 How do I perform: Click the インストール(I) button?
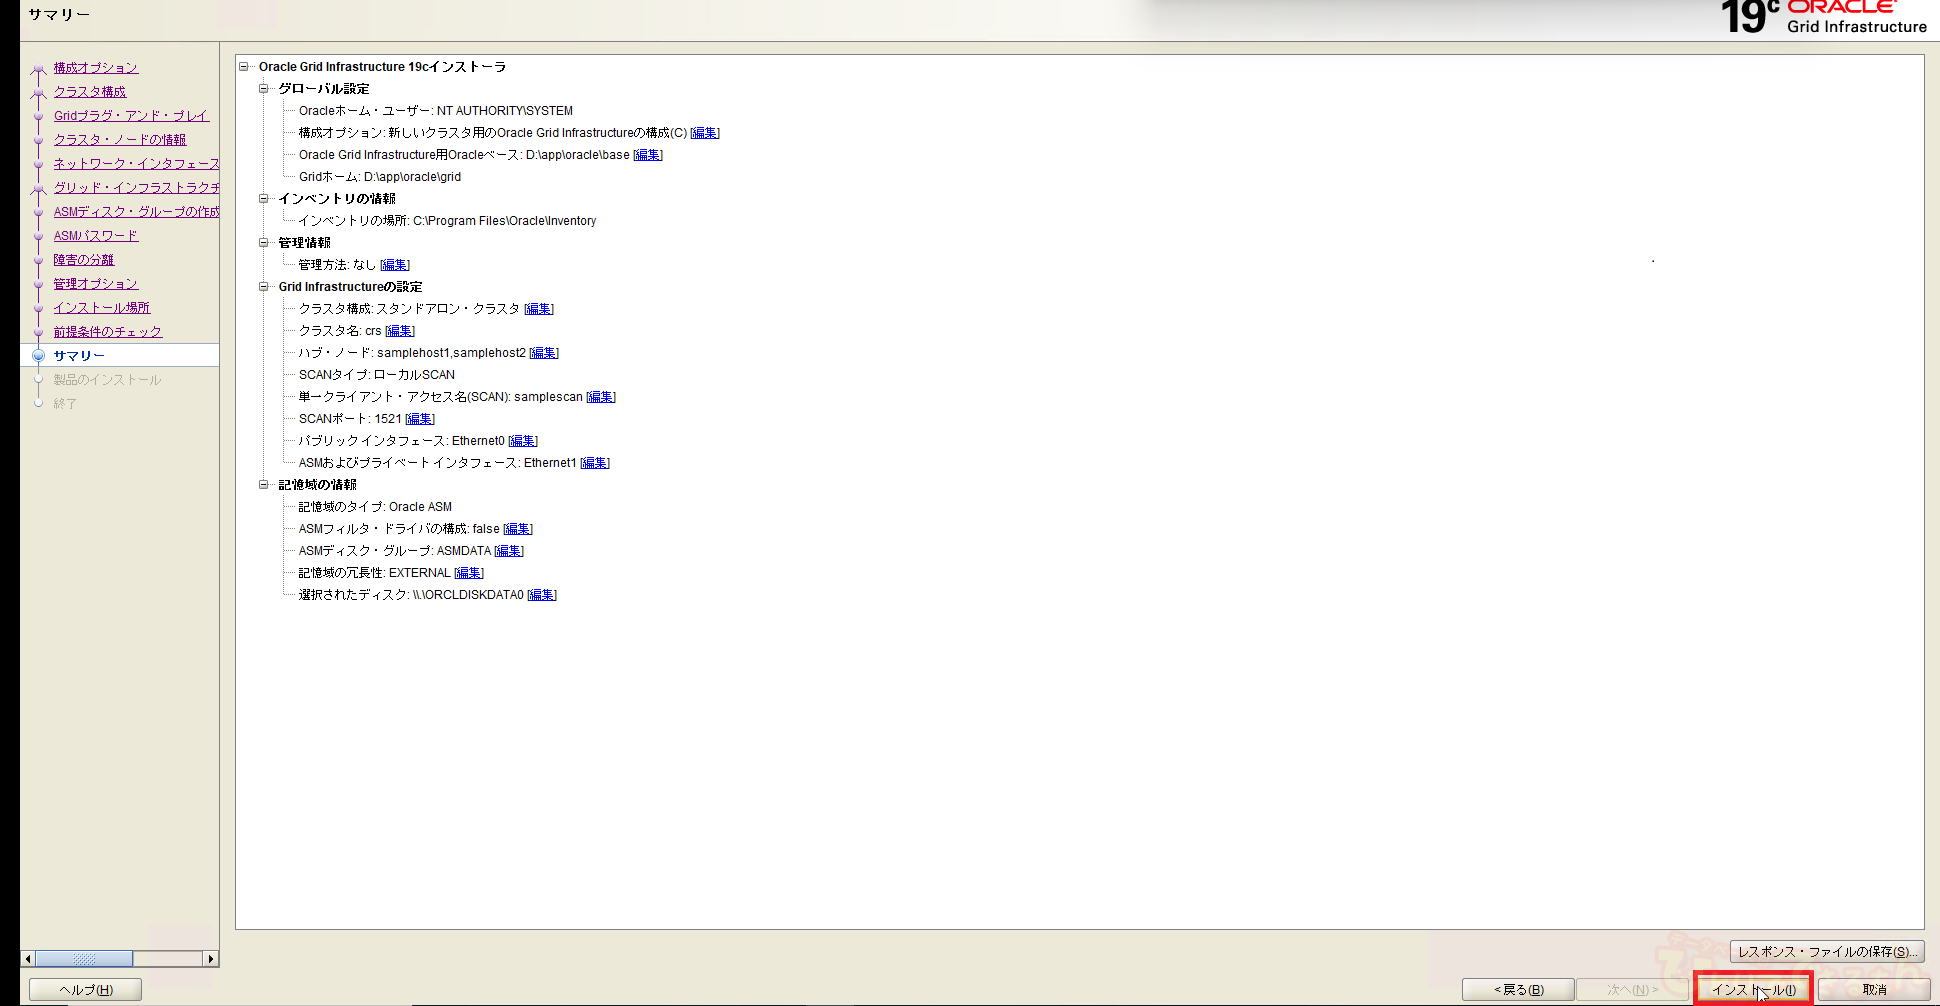[1753, 990]
